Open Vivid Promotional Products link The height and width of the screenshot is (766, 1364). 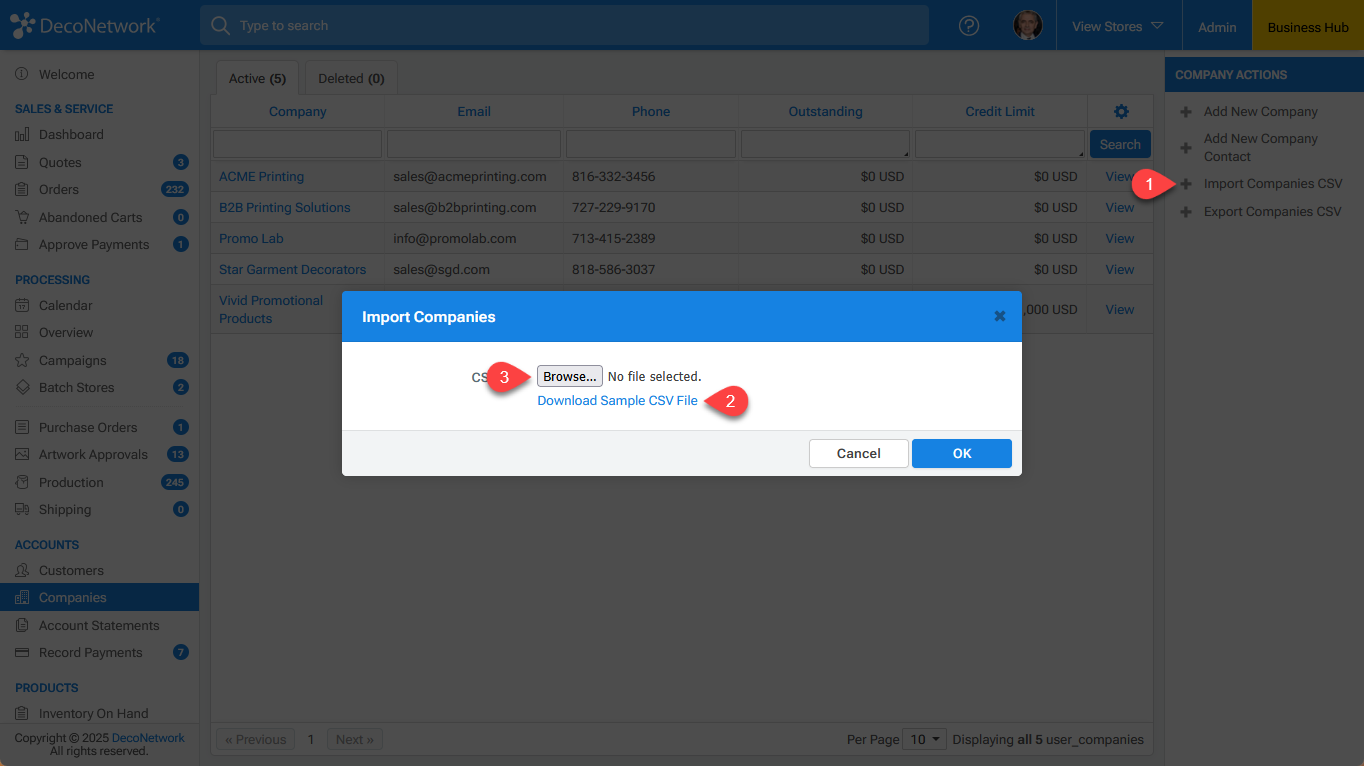[271, 310]
